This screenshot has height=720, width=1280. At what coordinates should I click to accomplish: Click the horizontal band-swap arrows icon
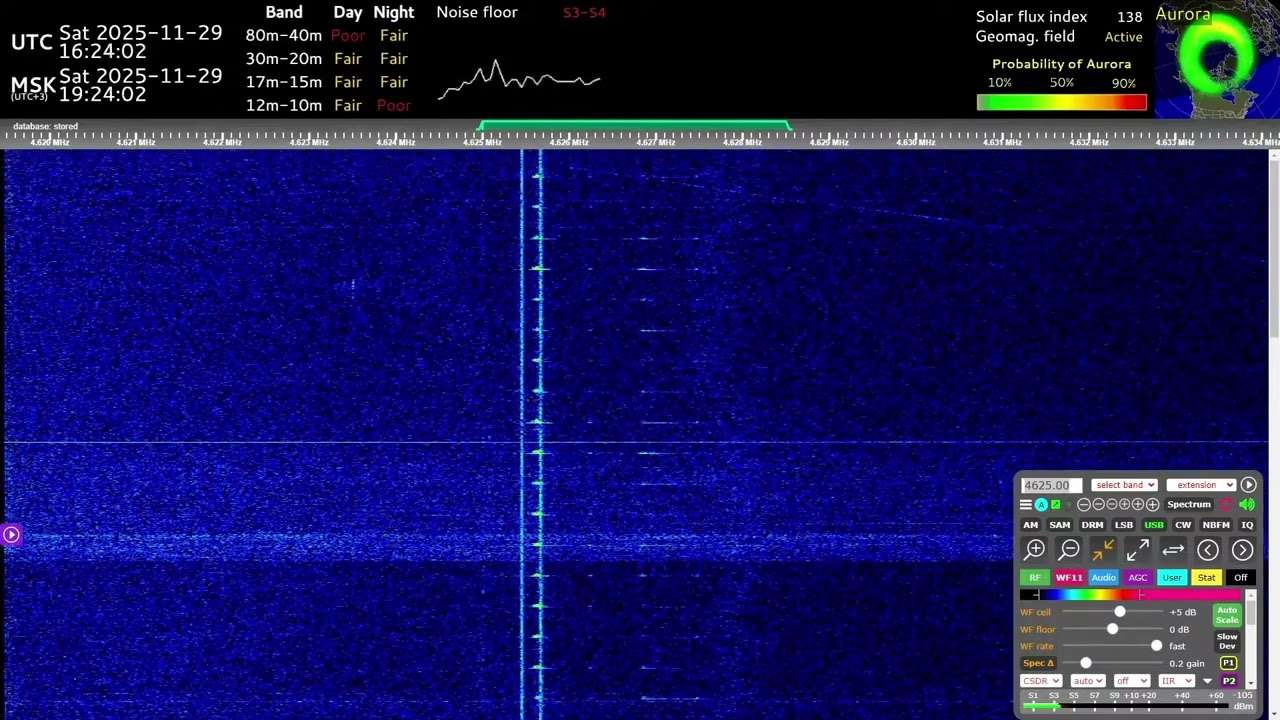[x=1173, y=550]
